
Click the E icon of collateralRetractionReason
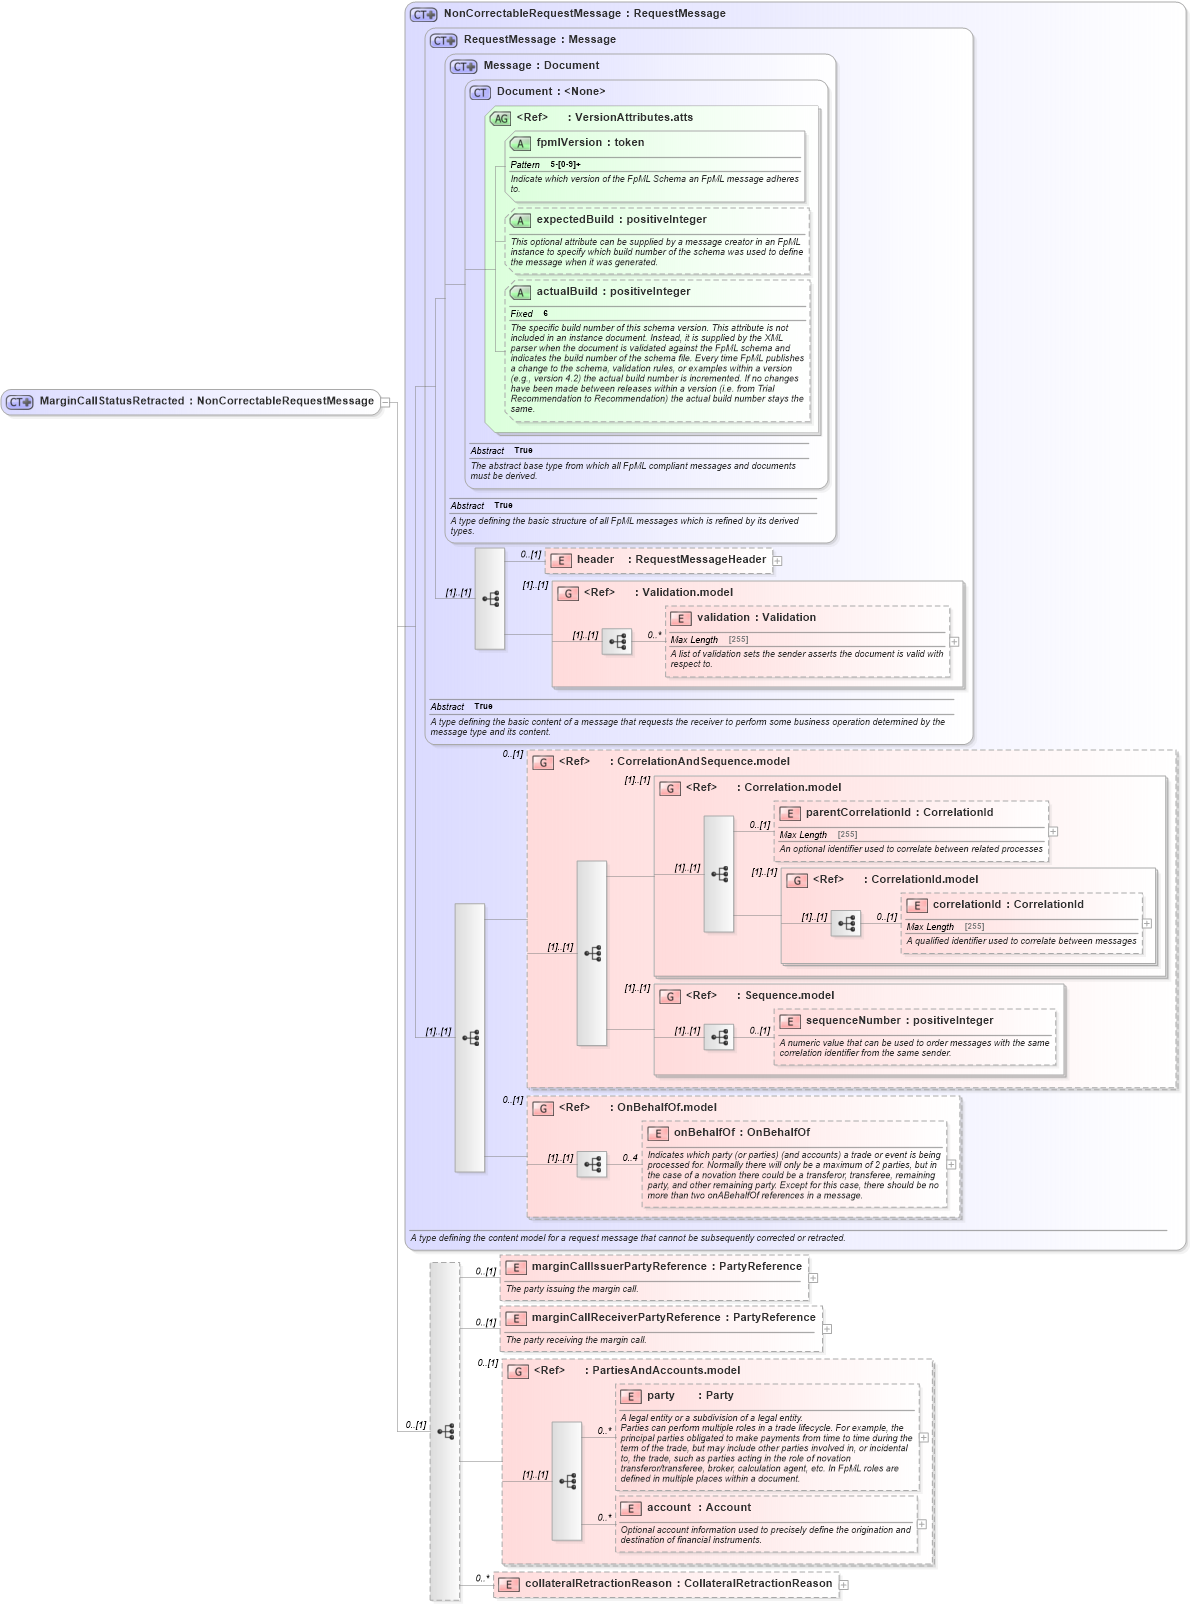pyautogui.click(x=509, y=1585)
